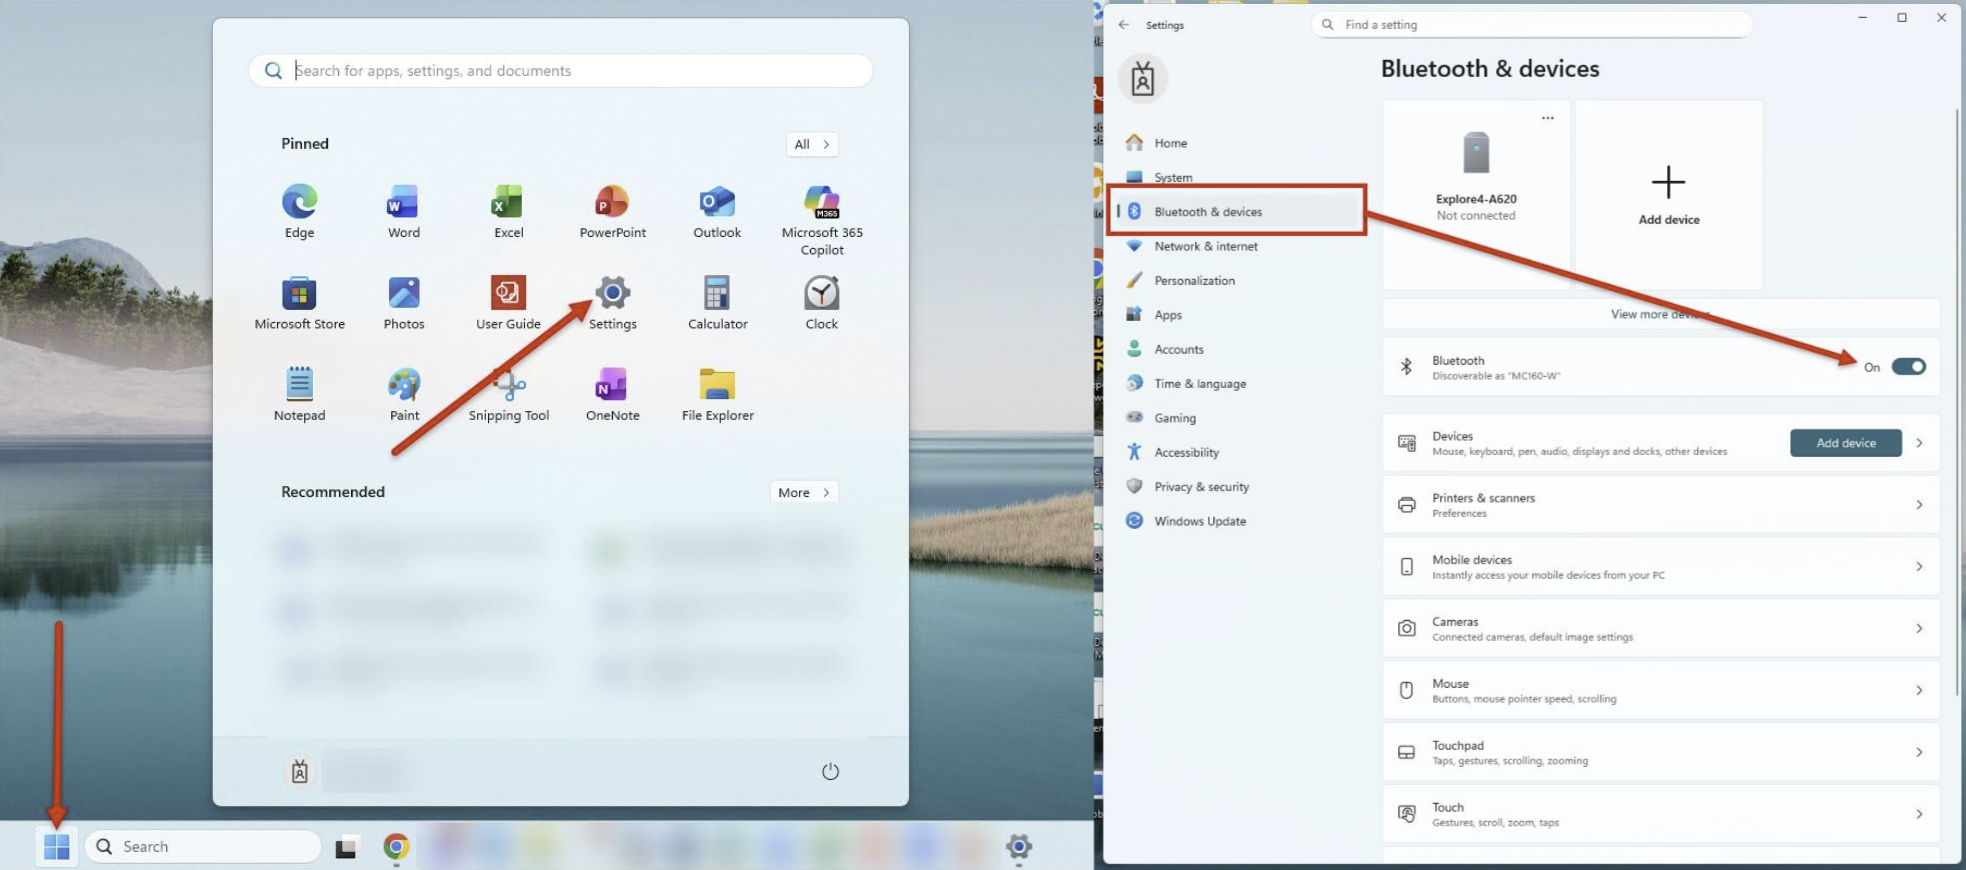Click the large Add device plus tile
This screenshot has width=1966, height=870.
(1668, 194)
